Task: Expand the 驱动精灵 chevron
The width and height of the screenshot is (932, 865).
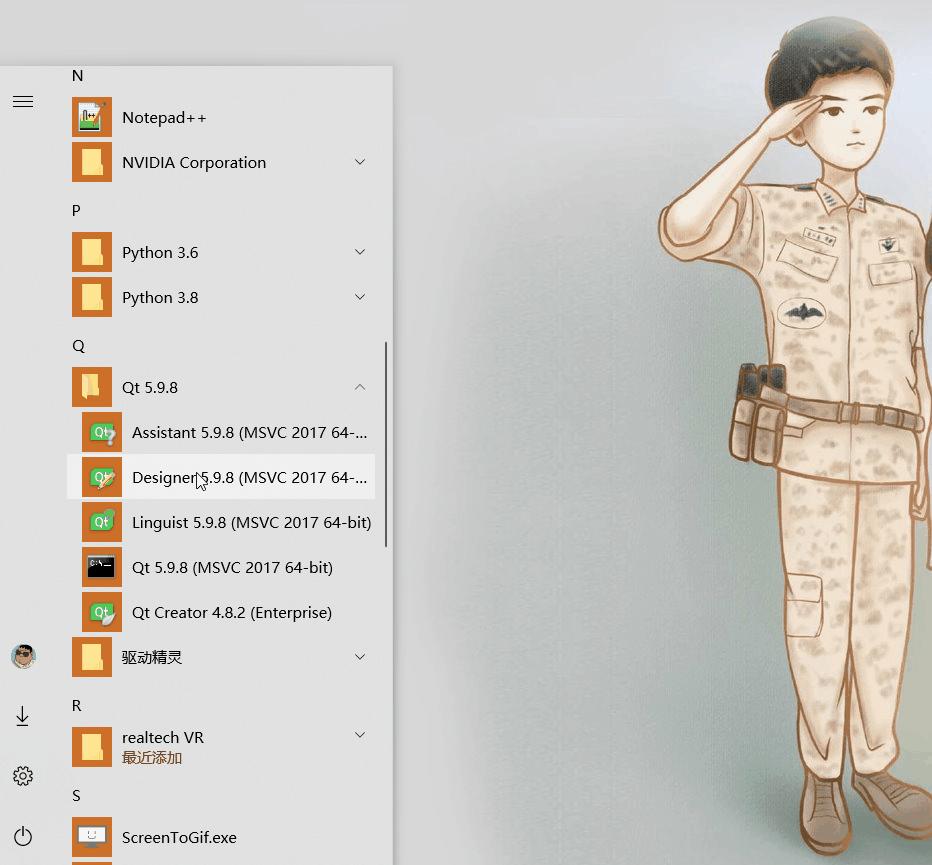Action: click(360, 657)
